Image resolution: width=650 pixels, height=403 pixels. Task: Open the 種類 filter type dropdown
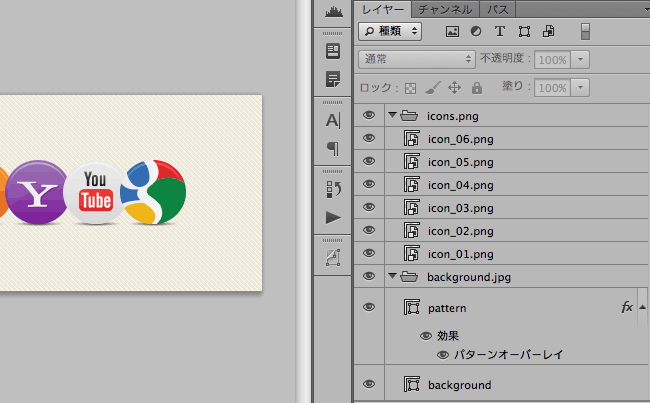tap(389, 32)
